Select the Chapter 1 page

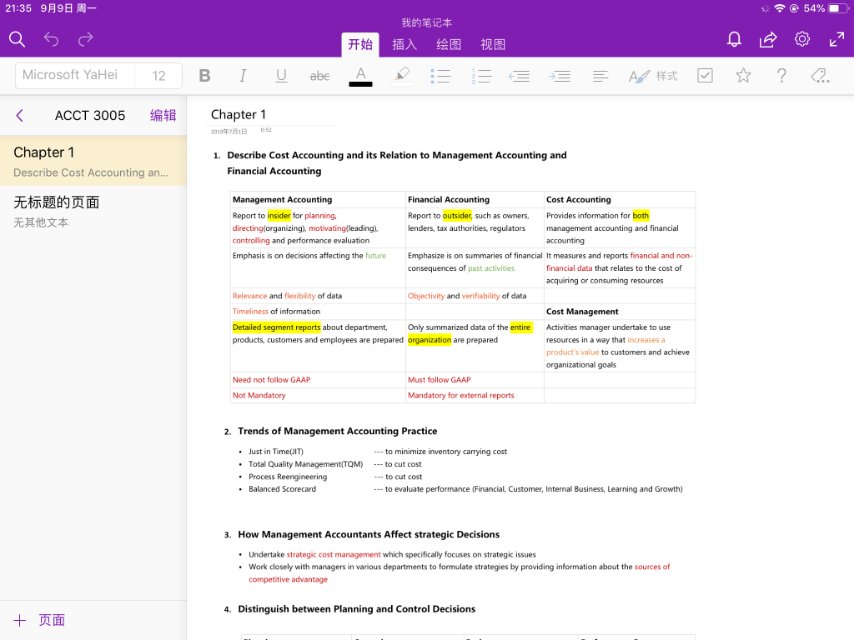[x=93, y=161]
